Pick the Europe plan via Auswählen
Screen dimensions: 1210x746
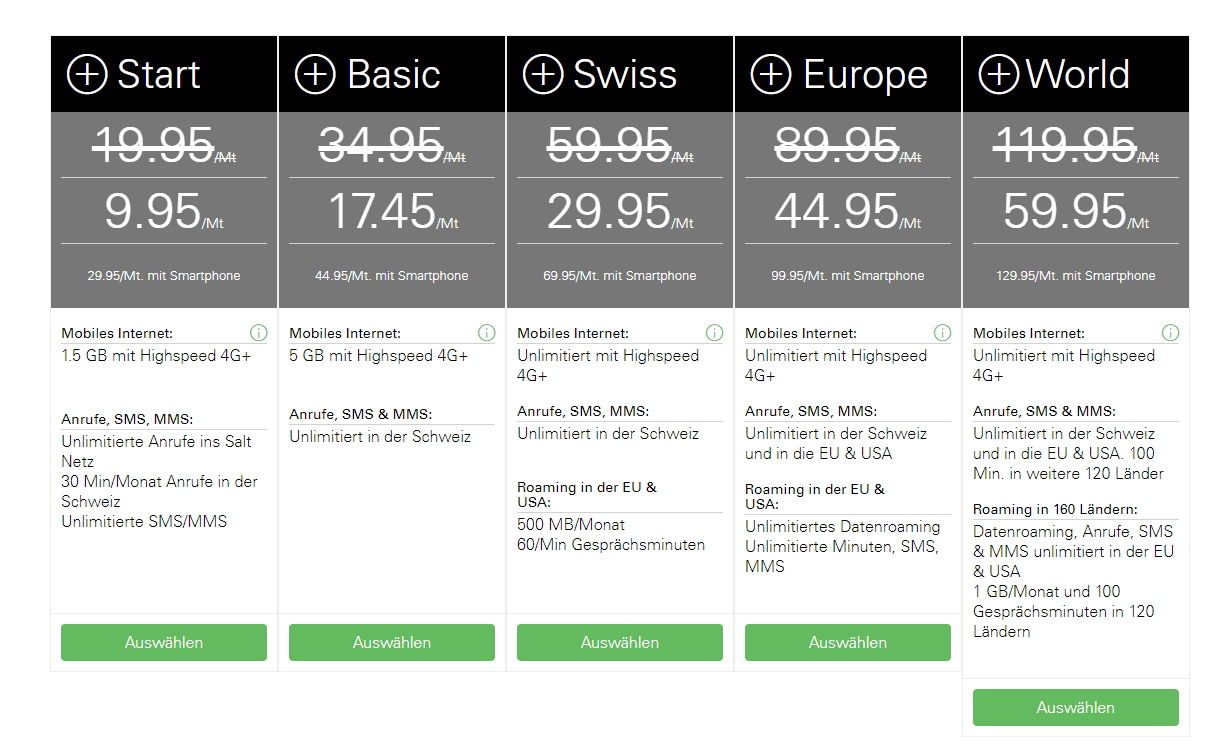pos(848,642)
